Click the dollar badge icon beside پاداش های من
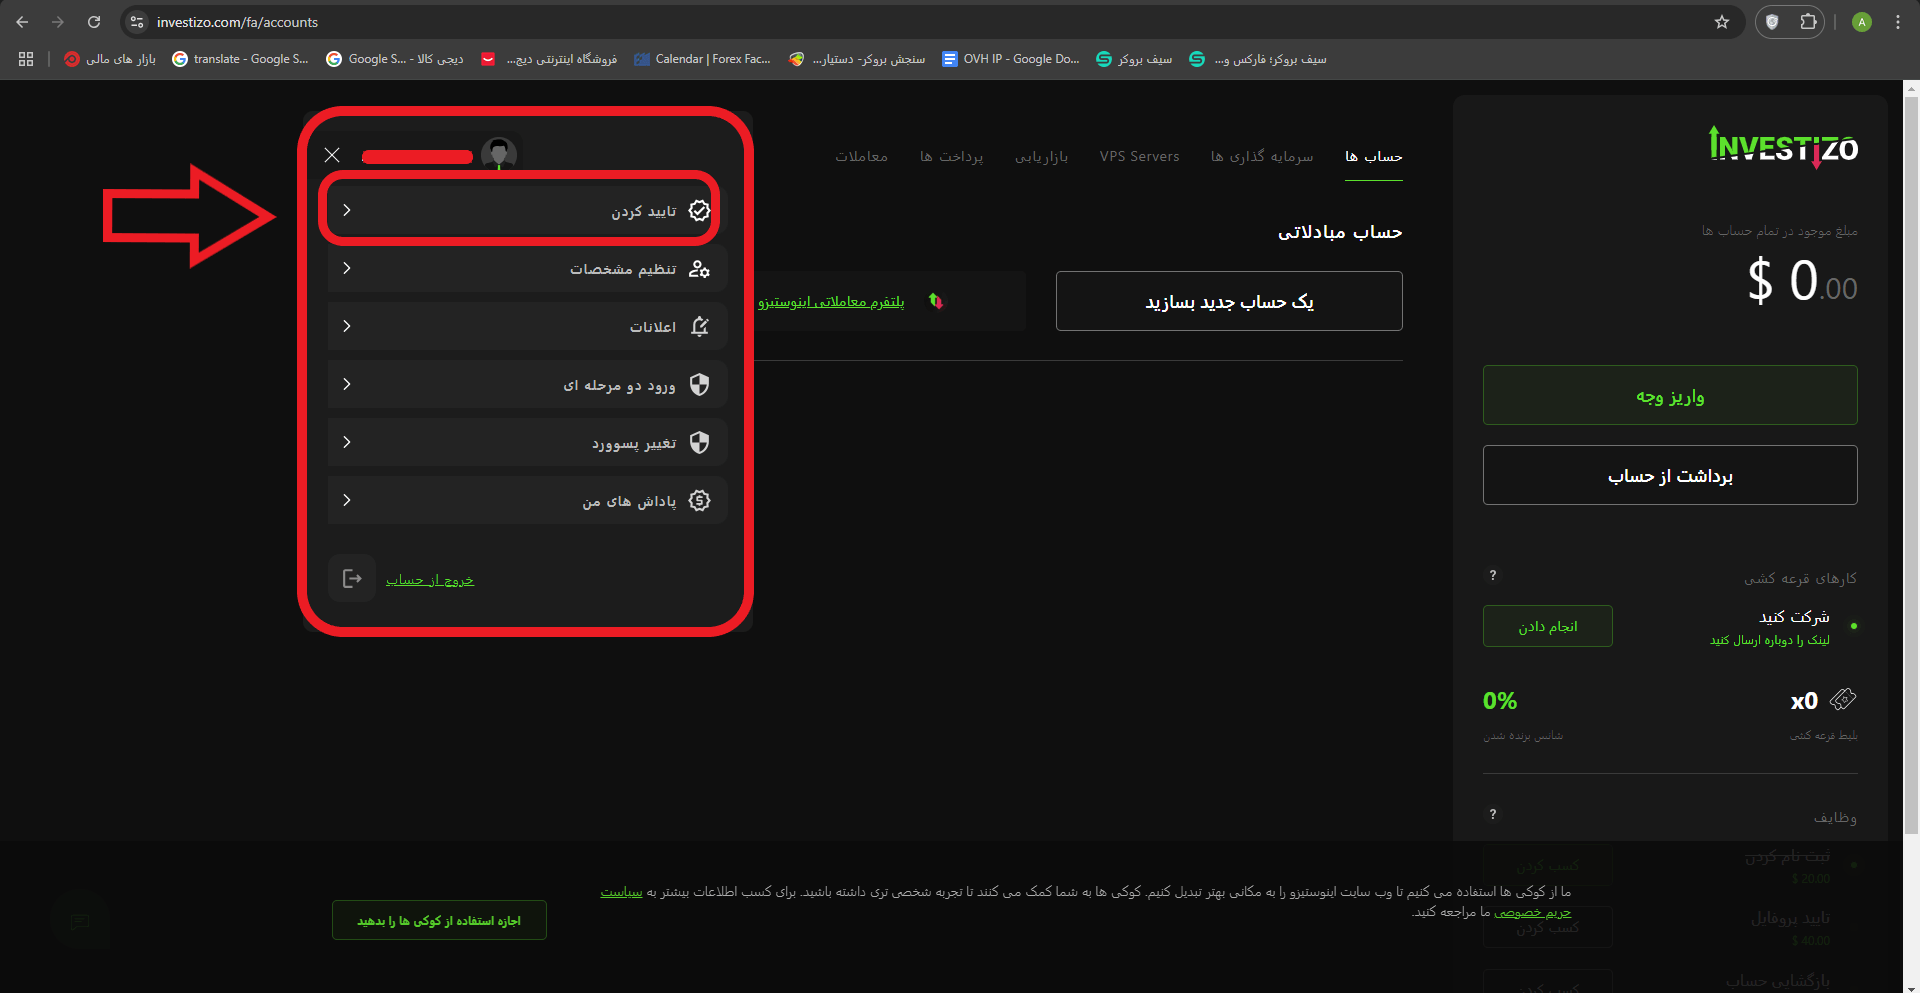The image size is (1920, 993). [x=699, y=500]
